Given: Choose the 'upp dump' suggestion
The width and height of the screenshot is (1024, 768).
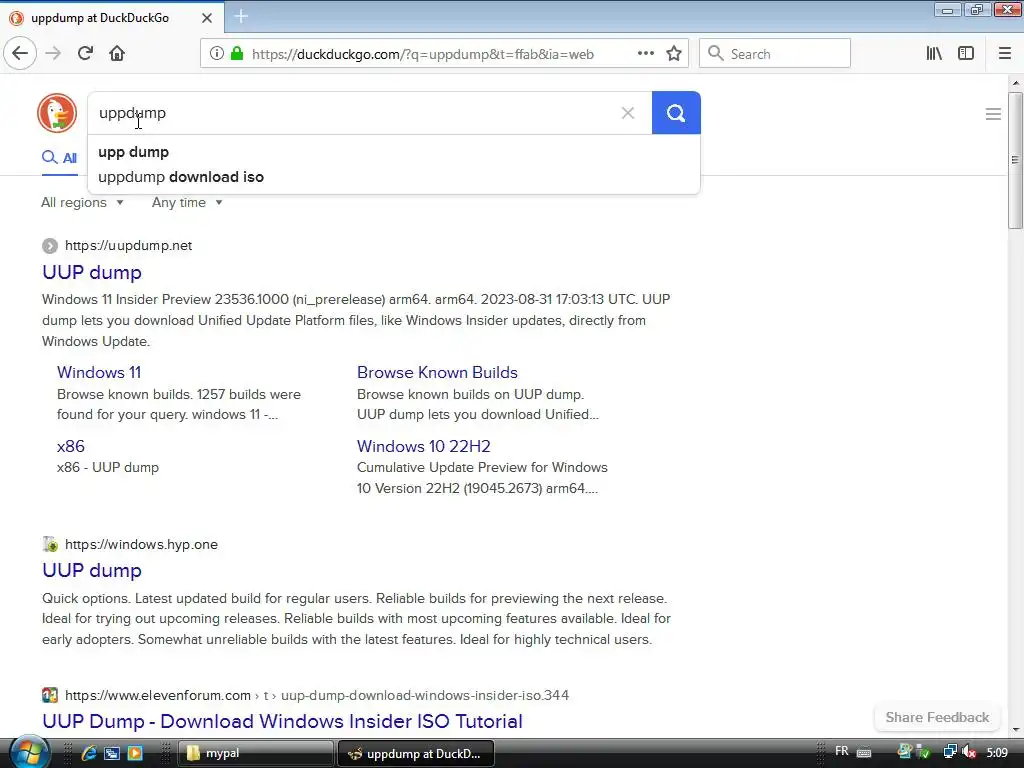Looking at the screenshot, I should 133,152.
